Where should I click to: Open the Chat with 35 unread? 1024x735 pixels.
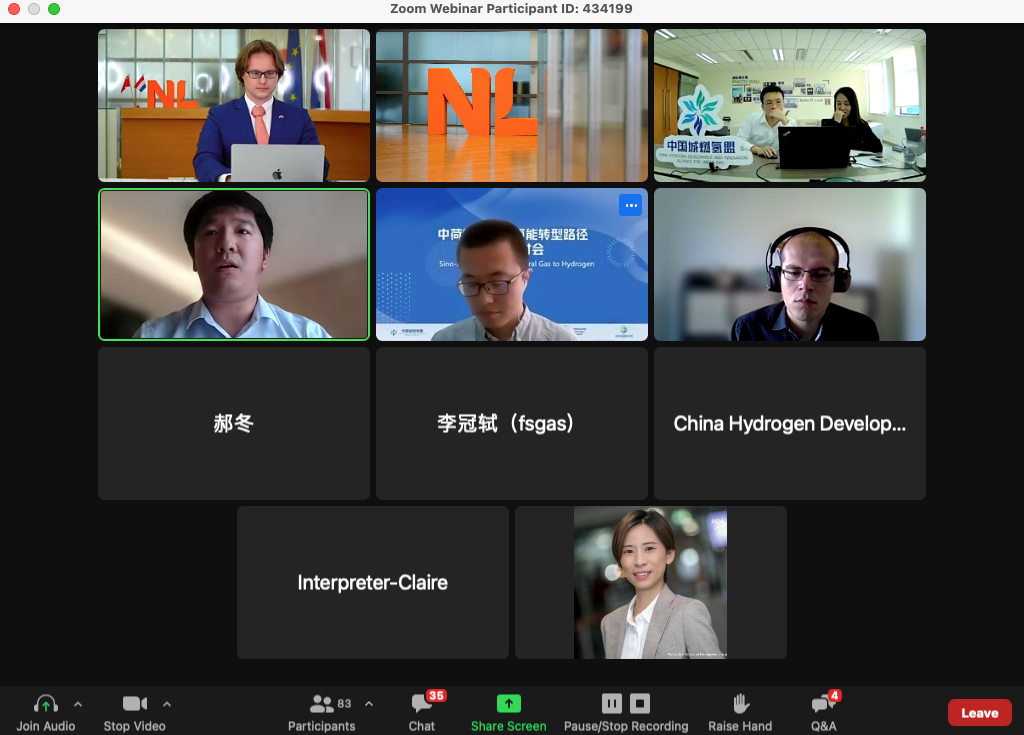422,704
